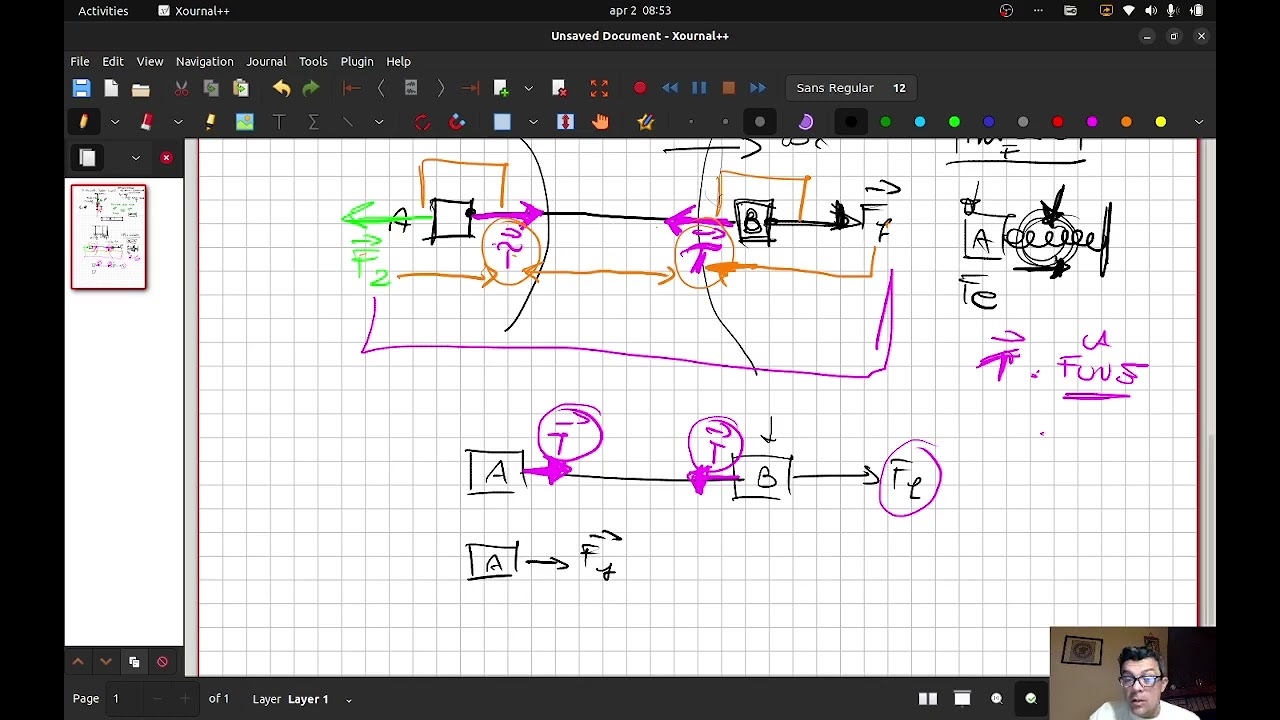Toggle rotation snapping

[422, 122]
